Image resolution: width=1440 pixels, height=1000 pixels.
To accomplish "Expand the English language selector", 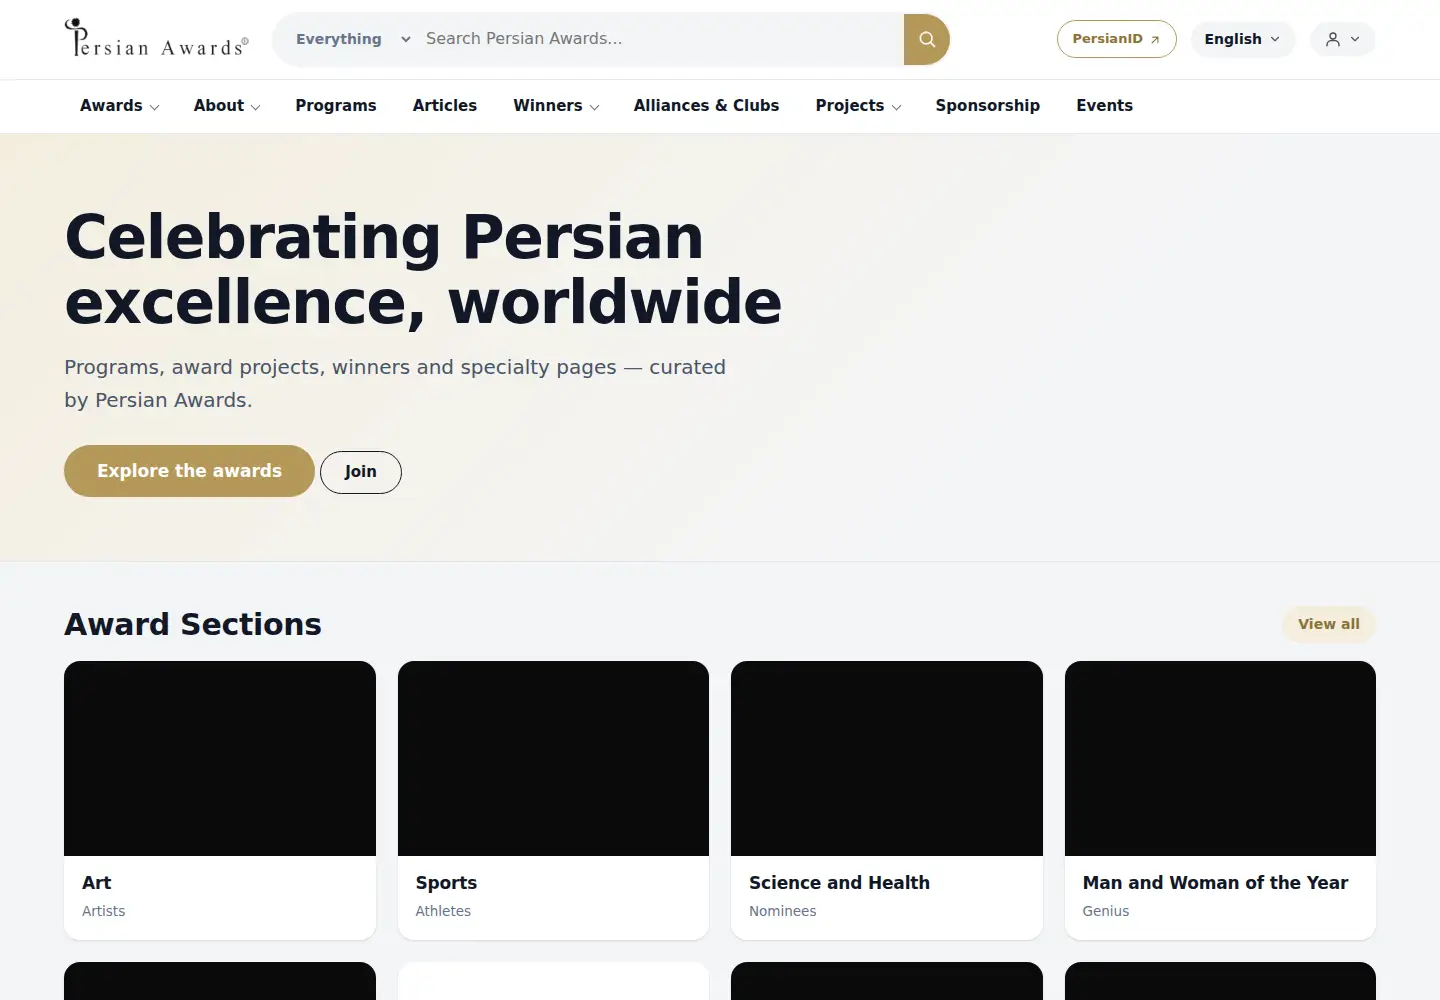I will click(1242, 39).
